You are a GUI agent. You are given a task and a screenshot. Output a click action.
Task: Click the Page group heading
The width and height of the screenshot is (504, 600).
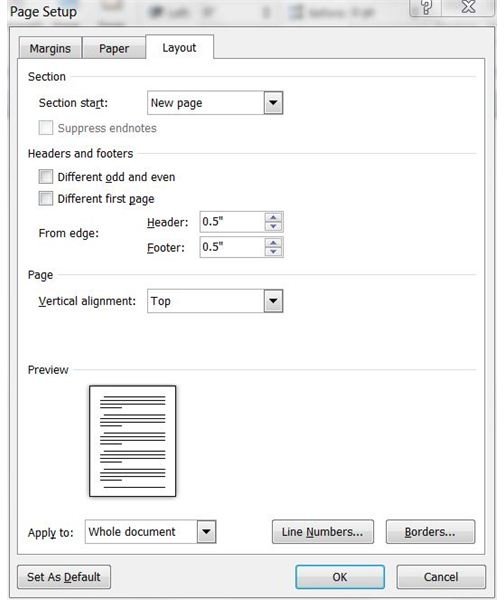coord(40,275)
